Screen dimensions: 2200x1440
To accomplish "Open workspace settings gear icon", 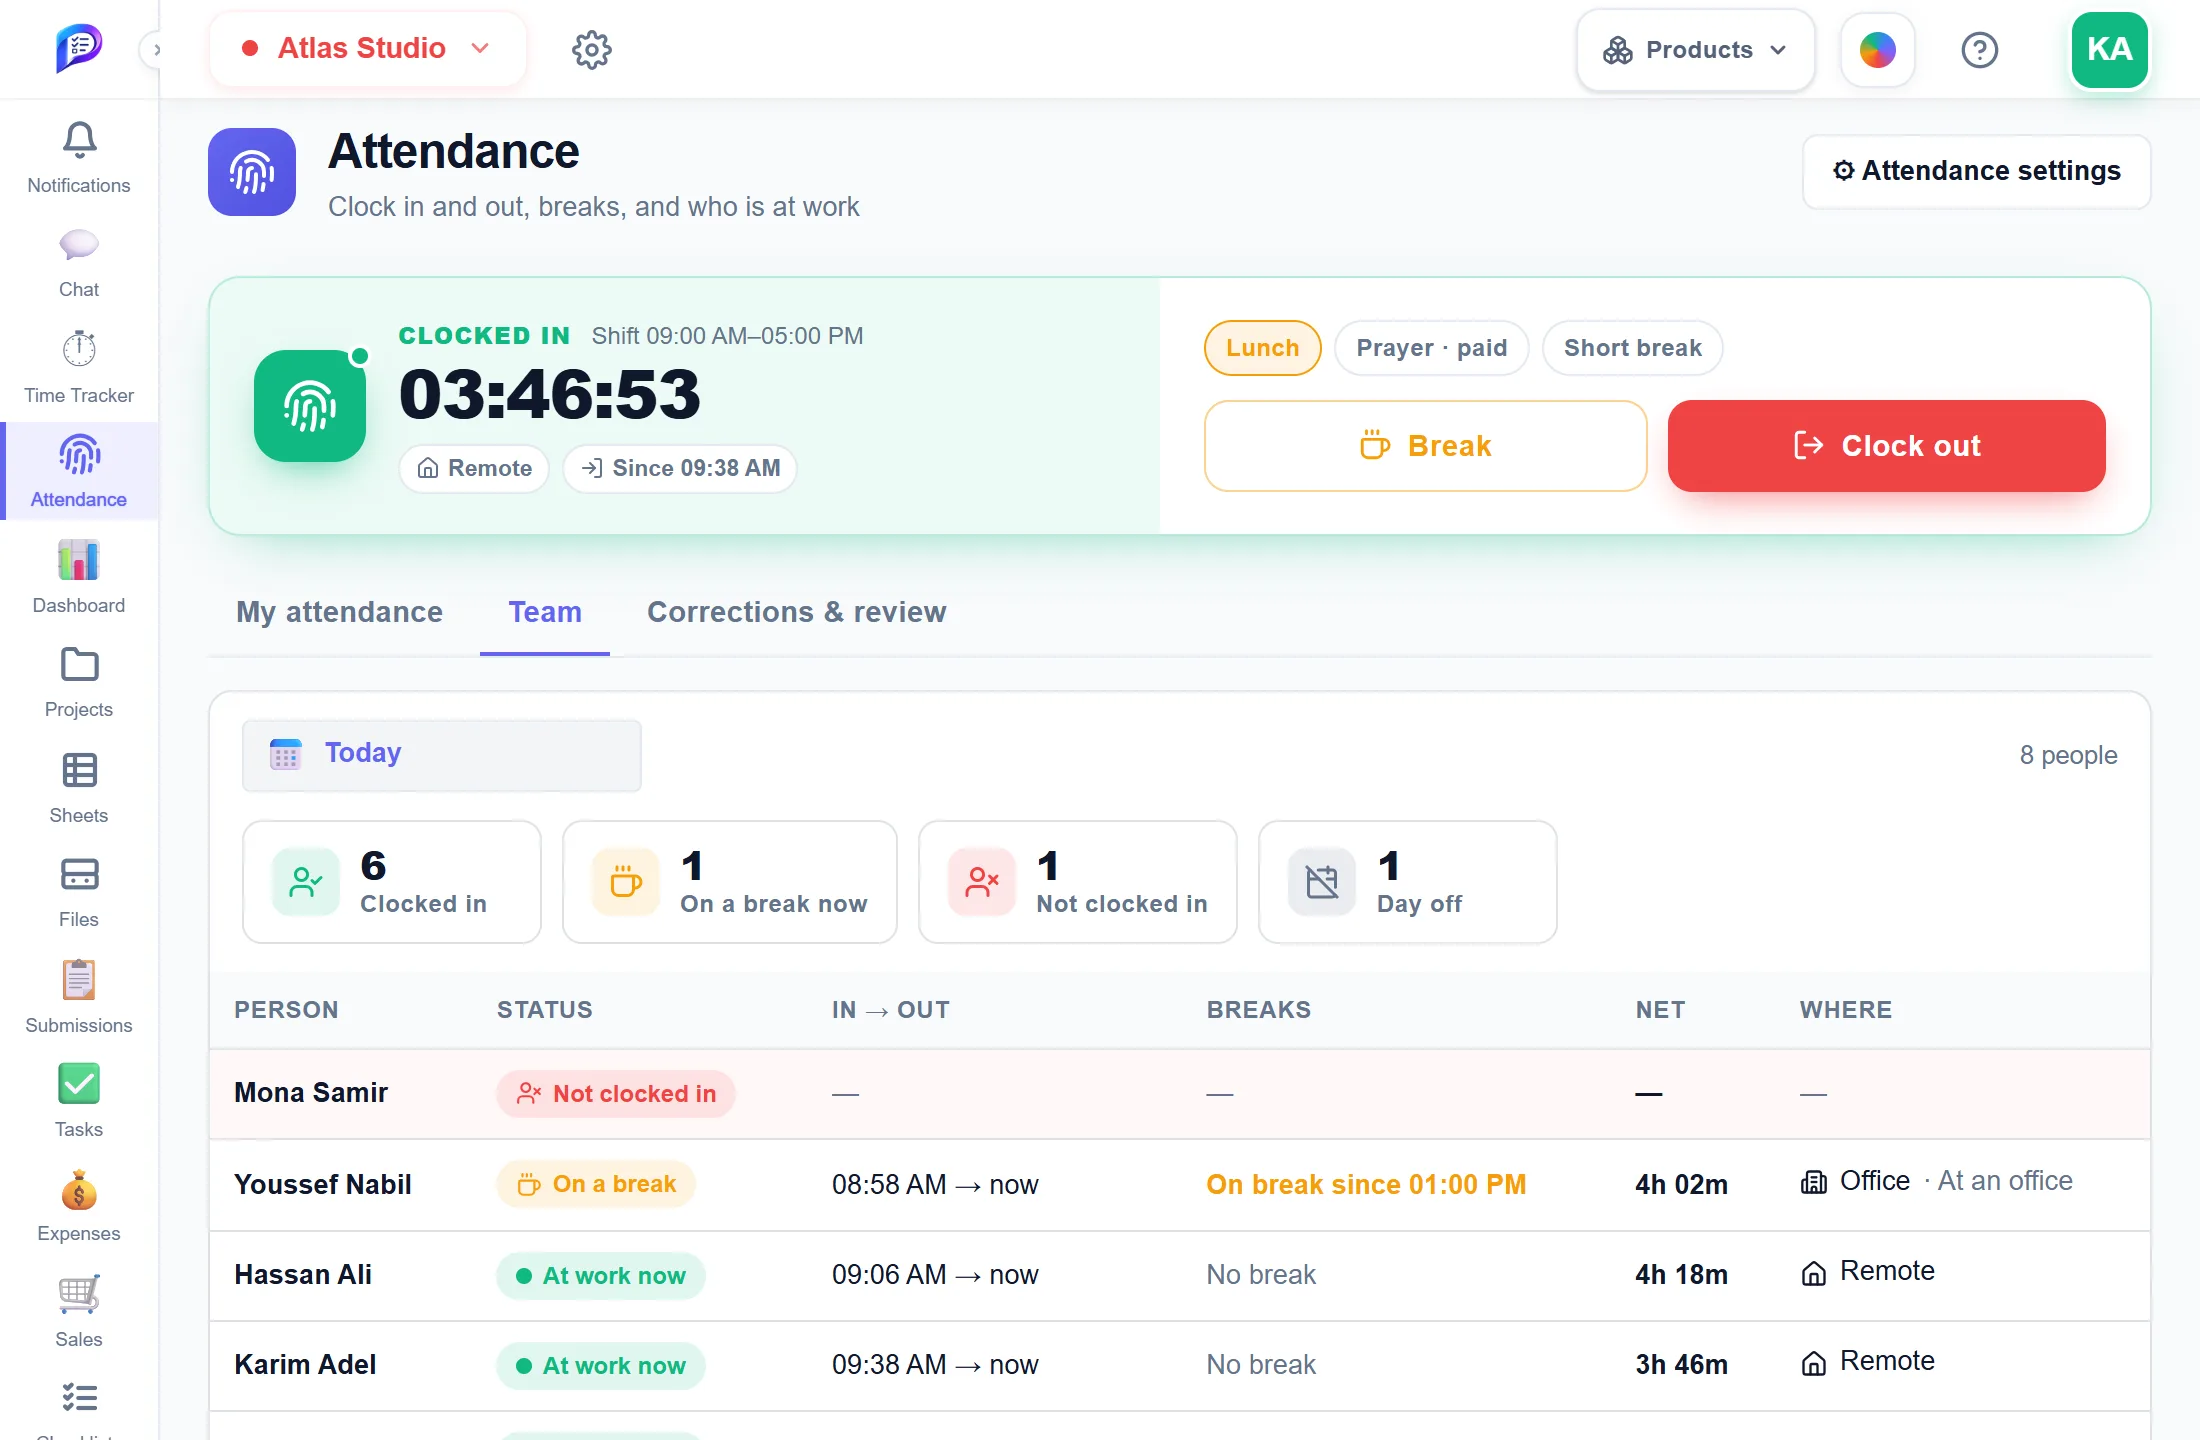I will pyautogui.click(x=592, y=49).
